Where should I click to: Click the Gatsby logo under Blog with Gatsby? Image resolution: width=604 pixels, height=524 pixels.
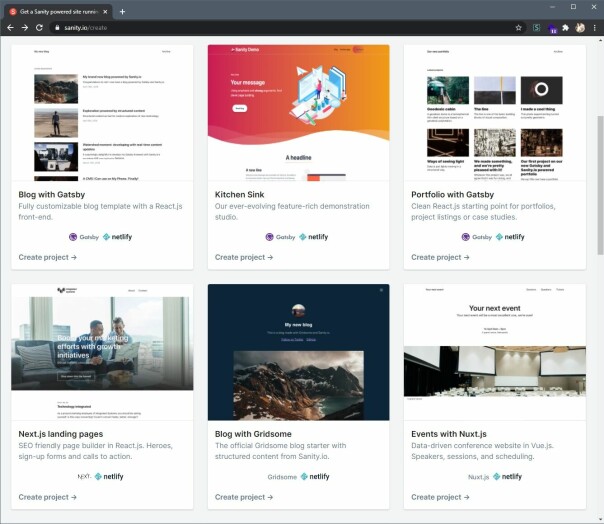(x=84, y=237)
